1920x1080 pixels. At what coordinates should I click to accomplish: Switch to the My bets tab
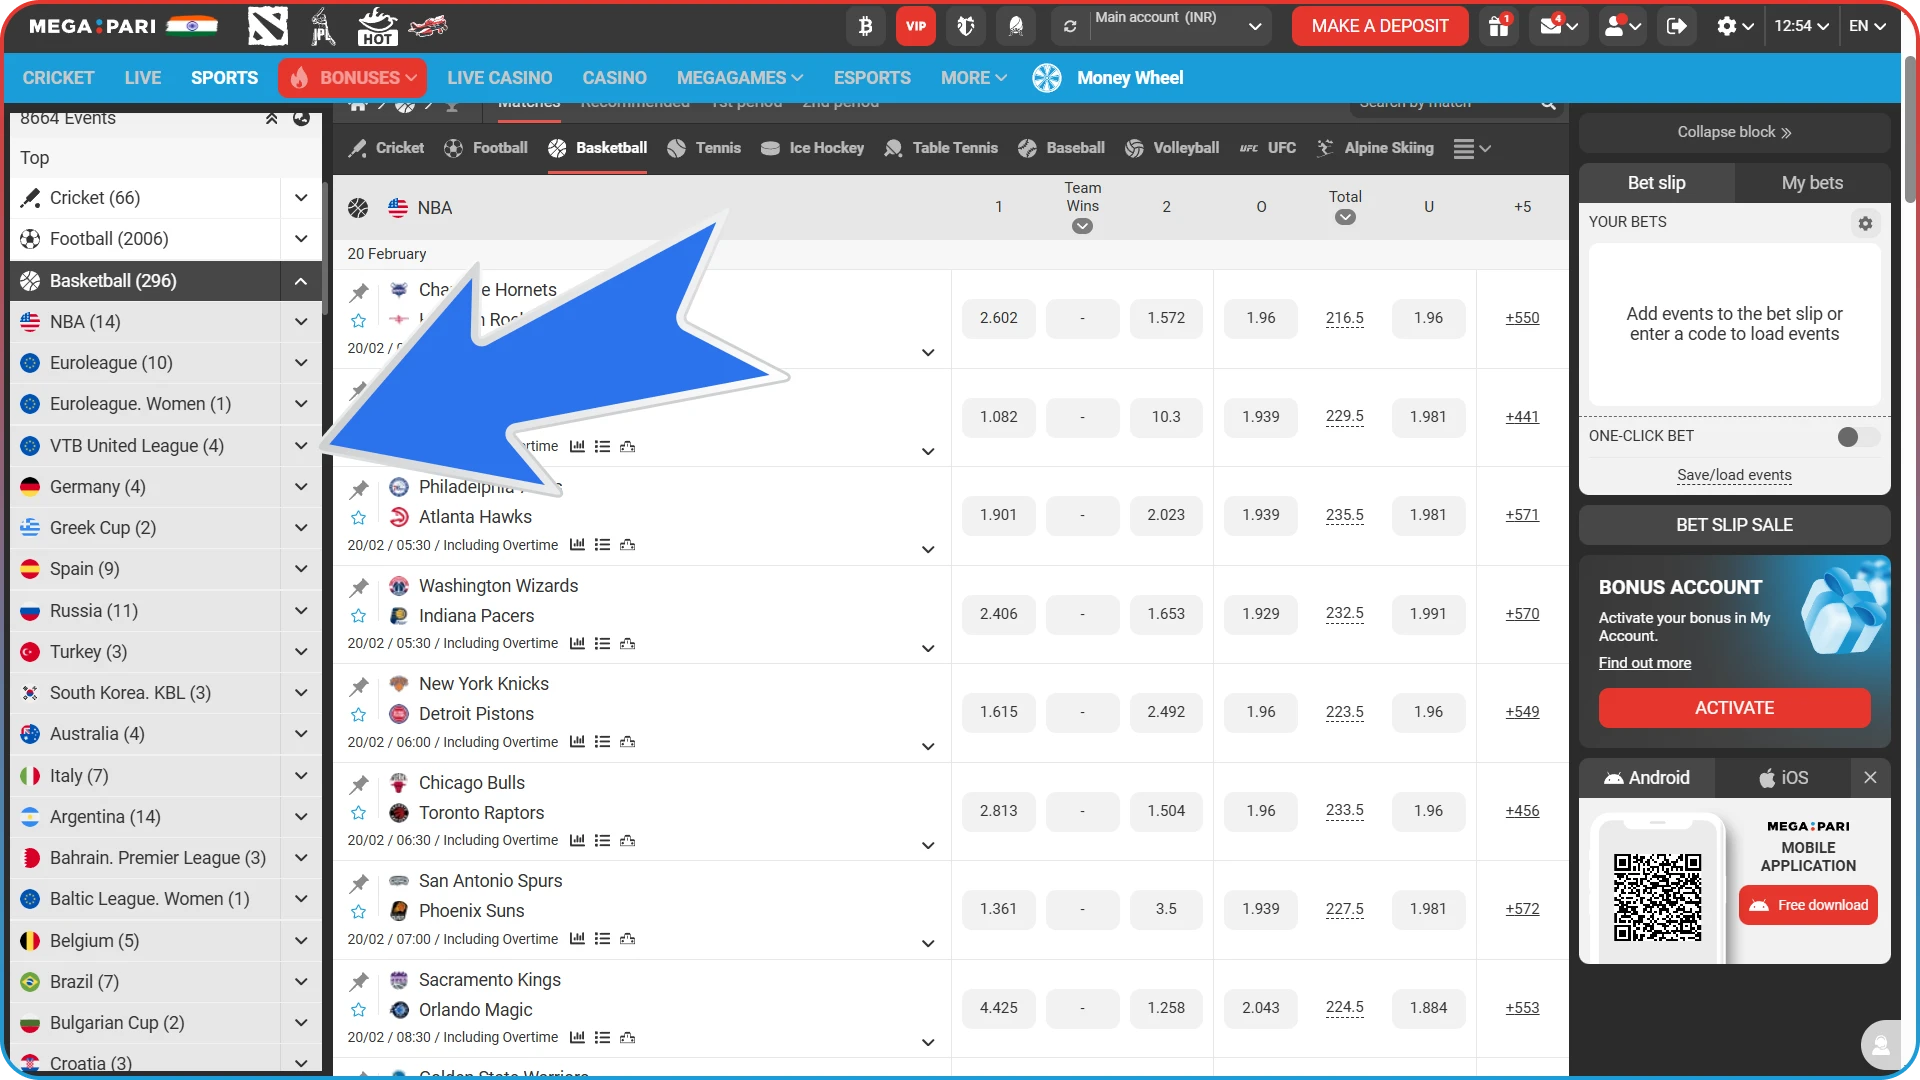[x=1810, y=183]
